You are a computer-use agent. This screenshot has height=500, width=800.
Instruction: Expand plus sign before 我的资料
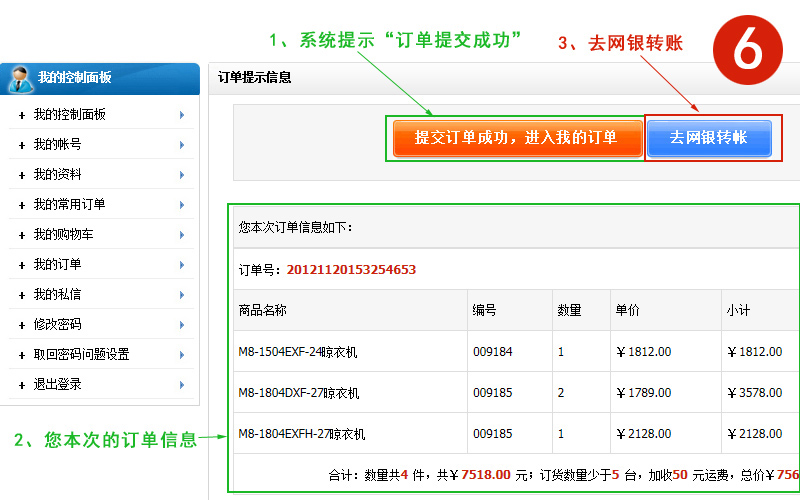22,176
